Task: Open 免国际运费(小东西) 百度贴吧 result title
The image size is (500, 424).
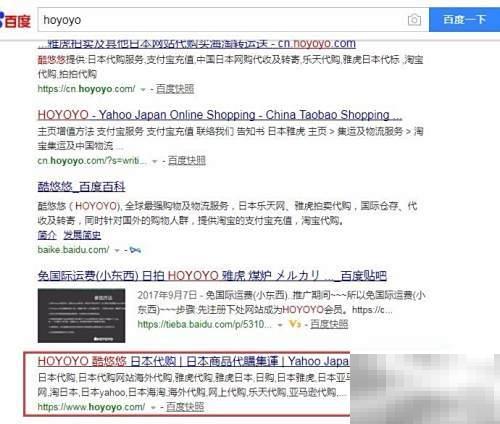Action: (212, 276)
